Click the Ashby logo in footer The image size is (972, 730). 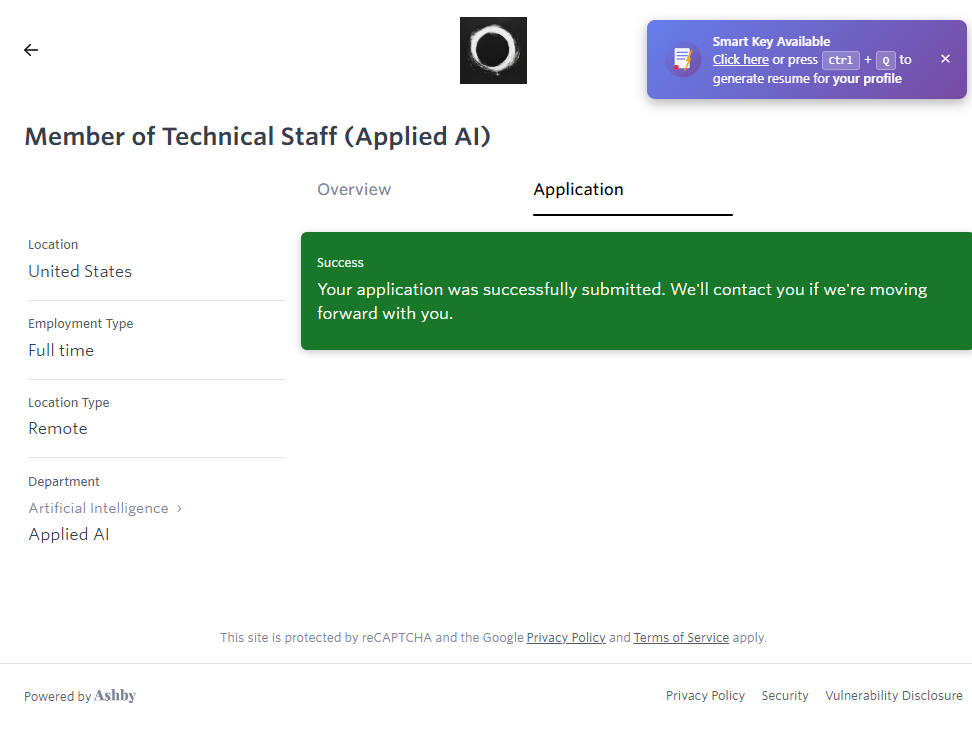(x=115, y=696)
